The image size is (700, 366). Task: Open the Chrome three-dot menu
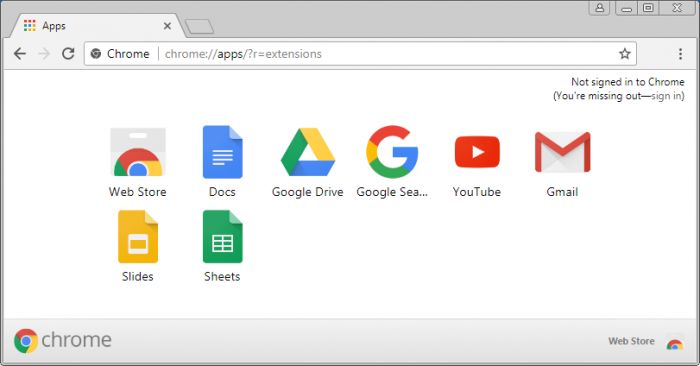pyautogui.click(x=680, y=54)
